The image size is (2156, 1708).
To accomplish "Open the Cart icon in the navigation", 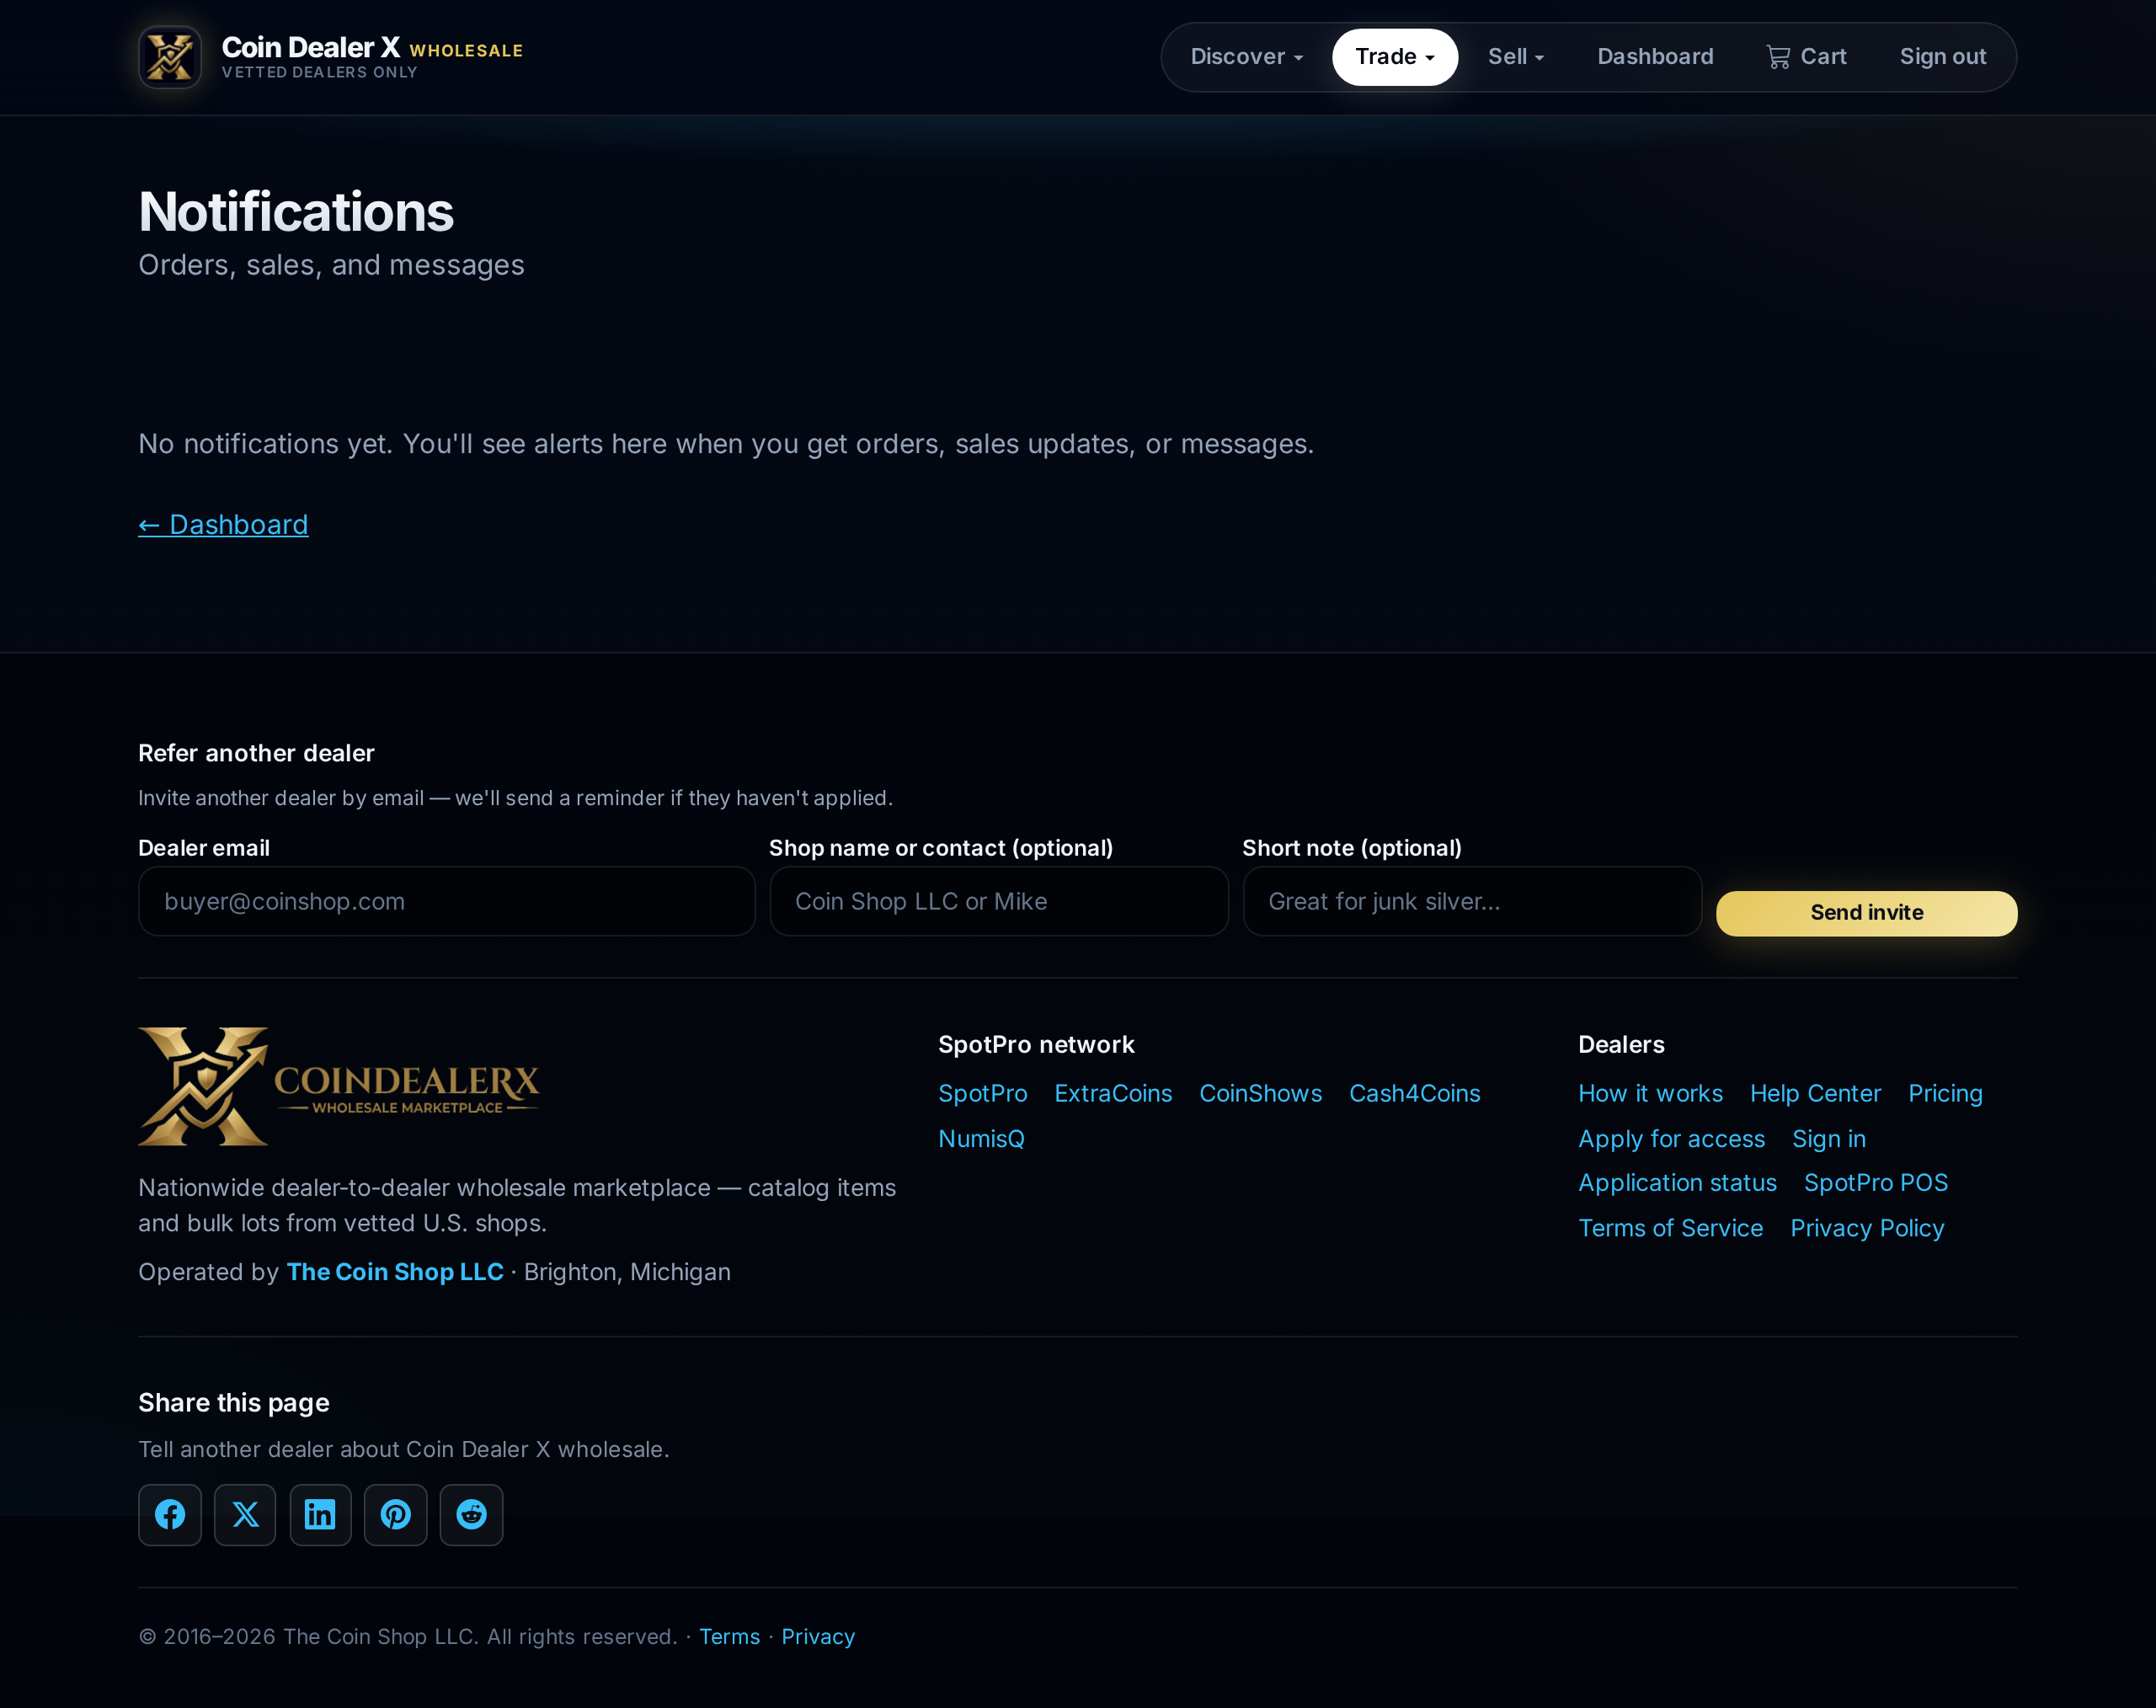I will [1806, 57].
